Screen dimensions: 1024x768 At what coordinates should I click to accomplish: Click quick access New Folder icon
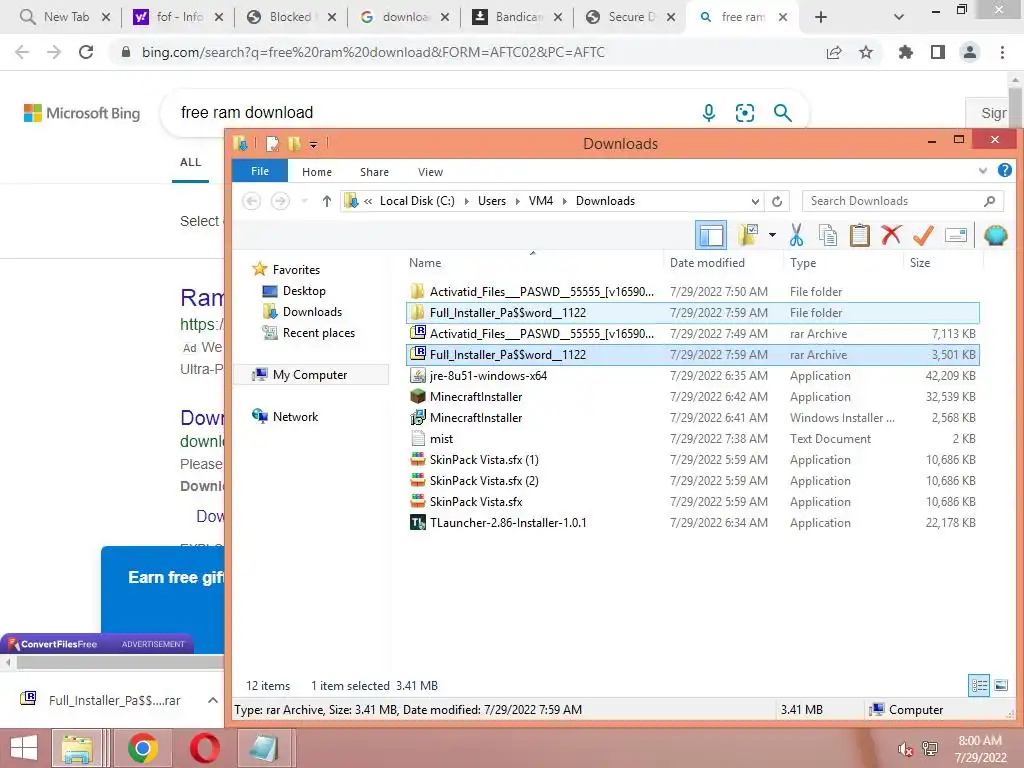294,143
